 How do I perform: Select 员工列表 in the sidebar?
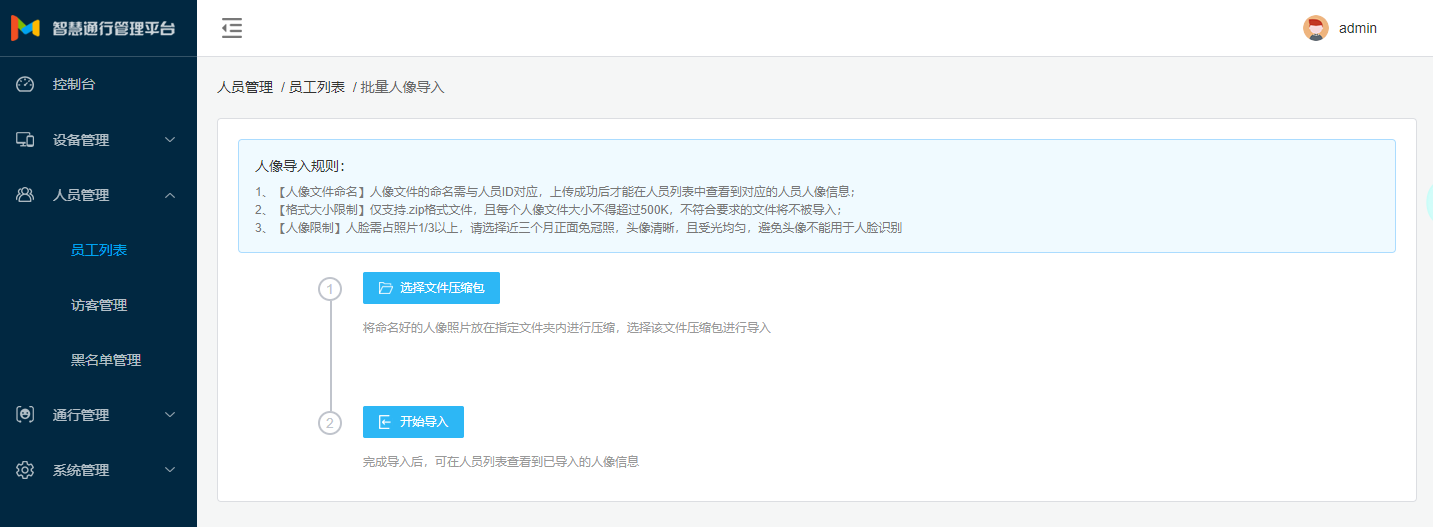pos(98,250)
